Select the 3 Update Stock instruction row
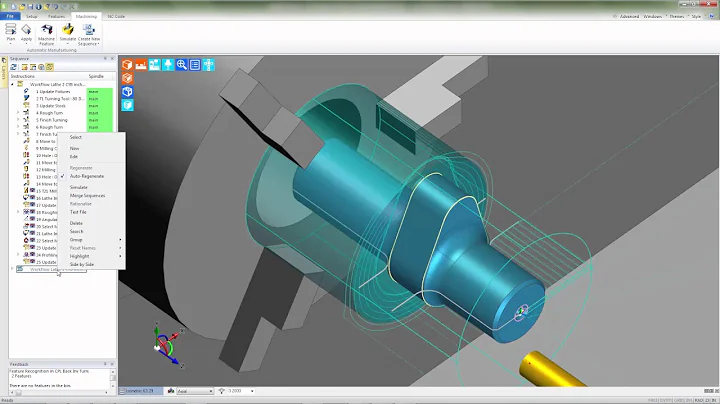This screenshot has height=404, width=720. pyautogui.click(x=51, y=106)
